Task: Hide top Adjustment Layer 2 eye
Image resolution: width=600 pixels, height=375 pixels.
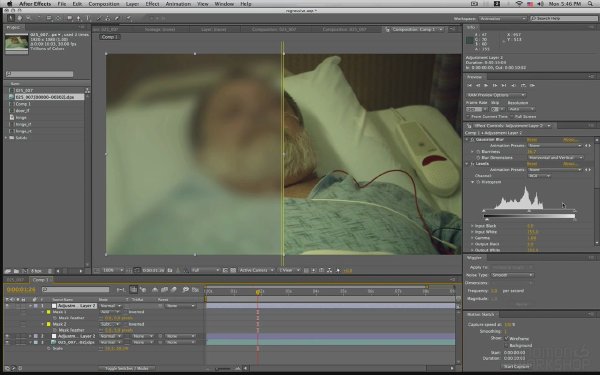Action: coord(7,306)
